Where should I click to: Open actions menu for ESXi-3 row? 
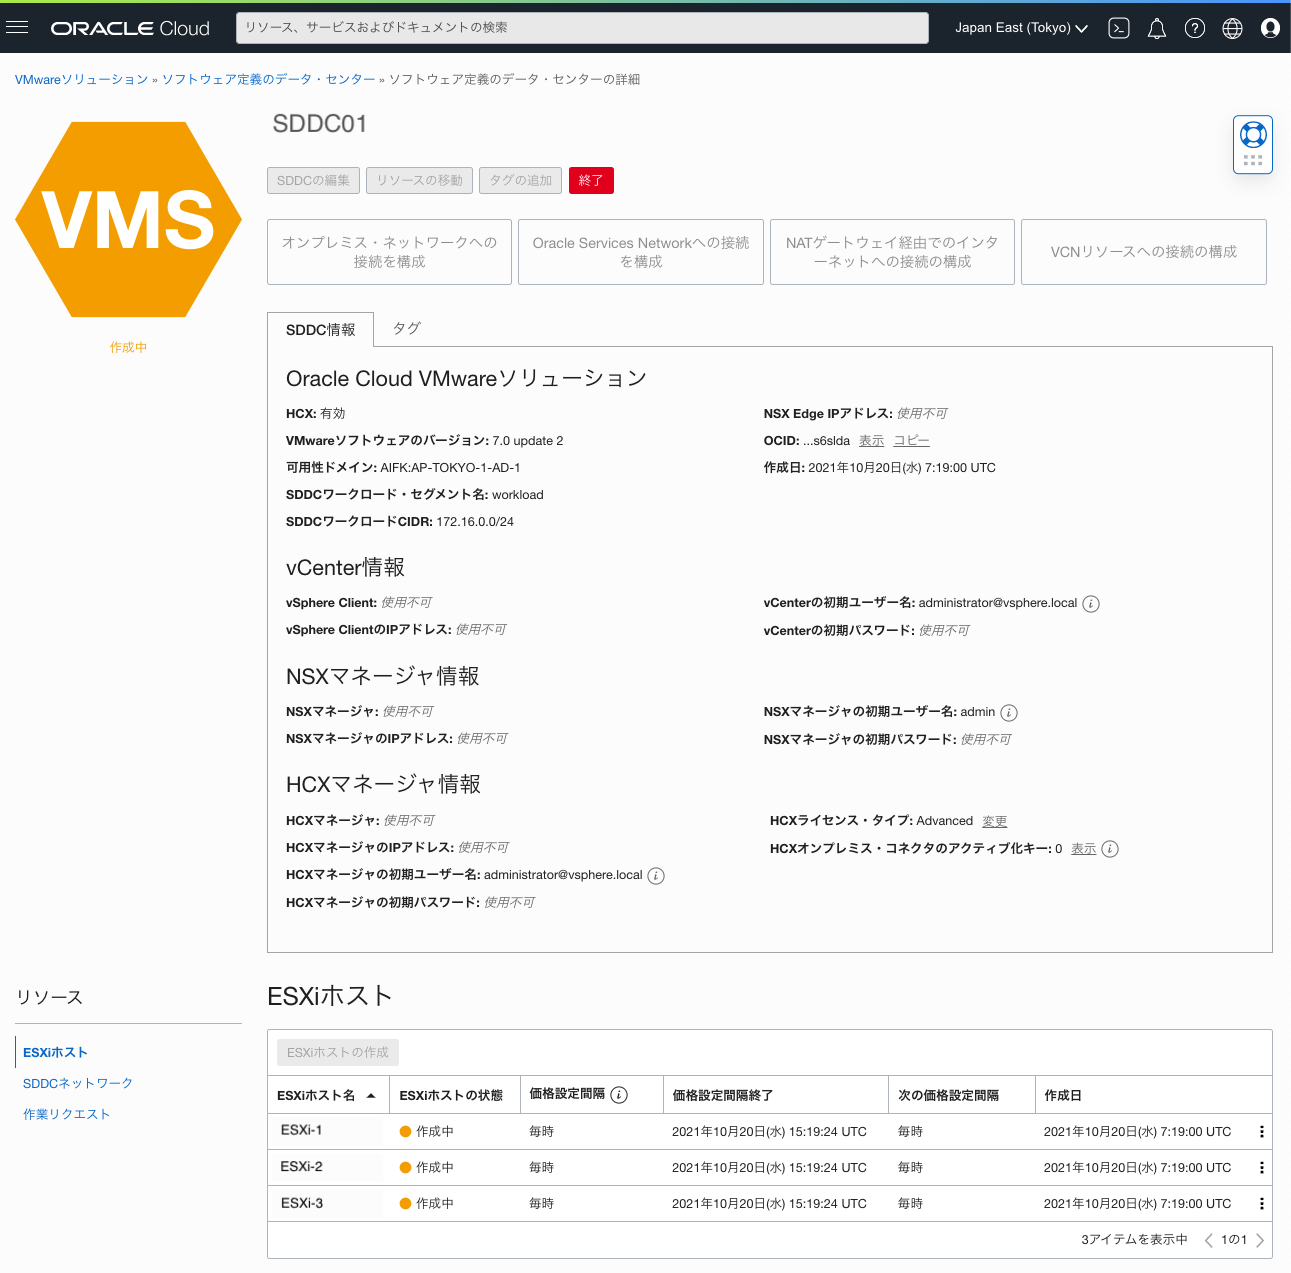pyautogui.click(x=1261, y=1204)
